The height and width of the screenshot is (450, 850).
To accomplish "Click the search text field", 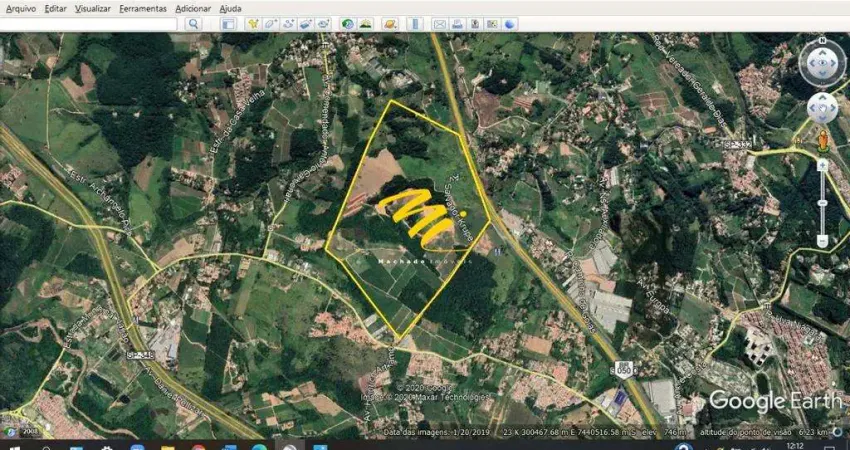I will pos(89,24).
